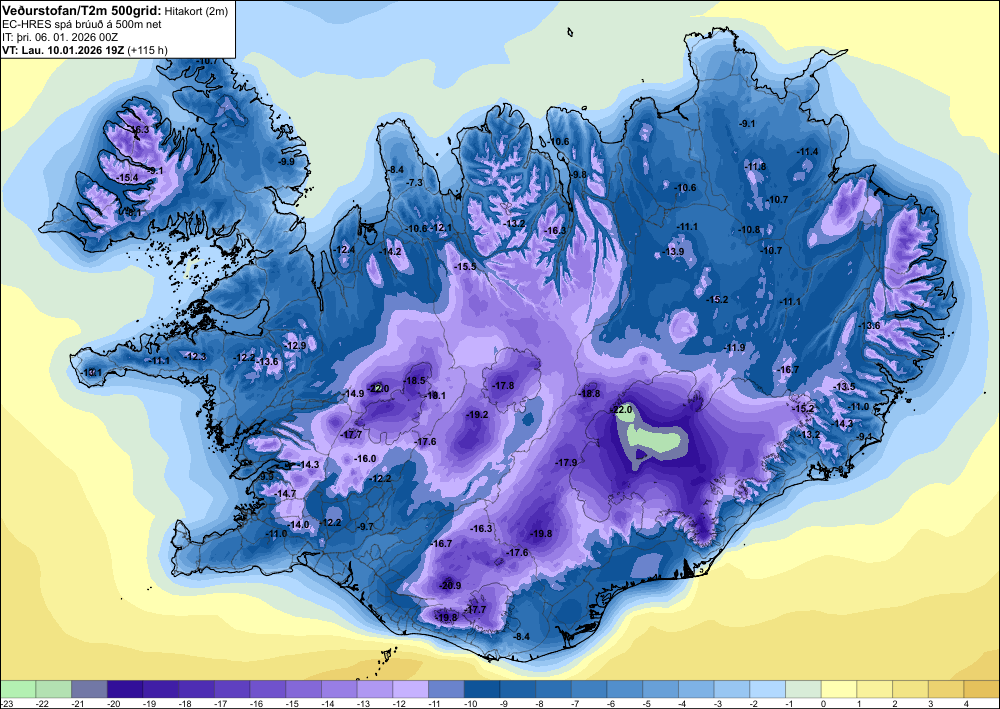
Task: Click the header title 'Veðurstofan/T2m 500grid:'
Action: (82, 10)
